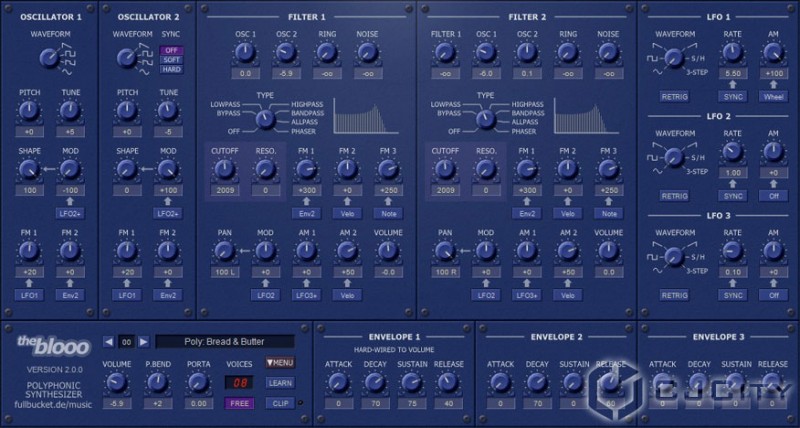The height and width of the screenshot is (428, 800).
Task: Click master volume value -5.9
Action: (117, 404)
